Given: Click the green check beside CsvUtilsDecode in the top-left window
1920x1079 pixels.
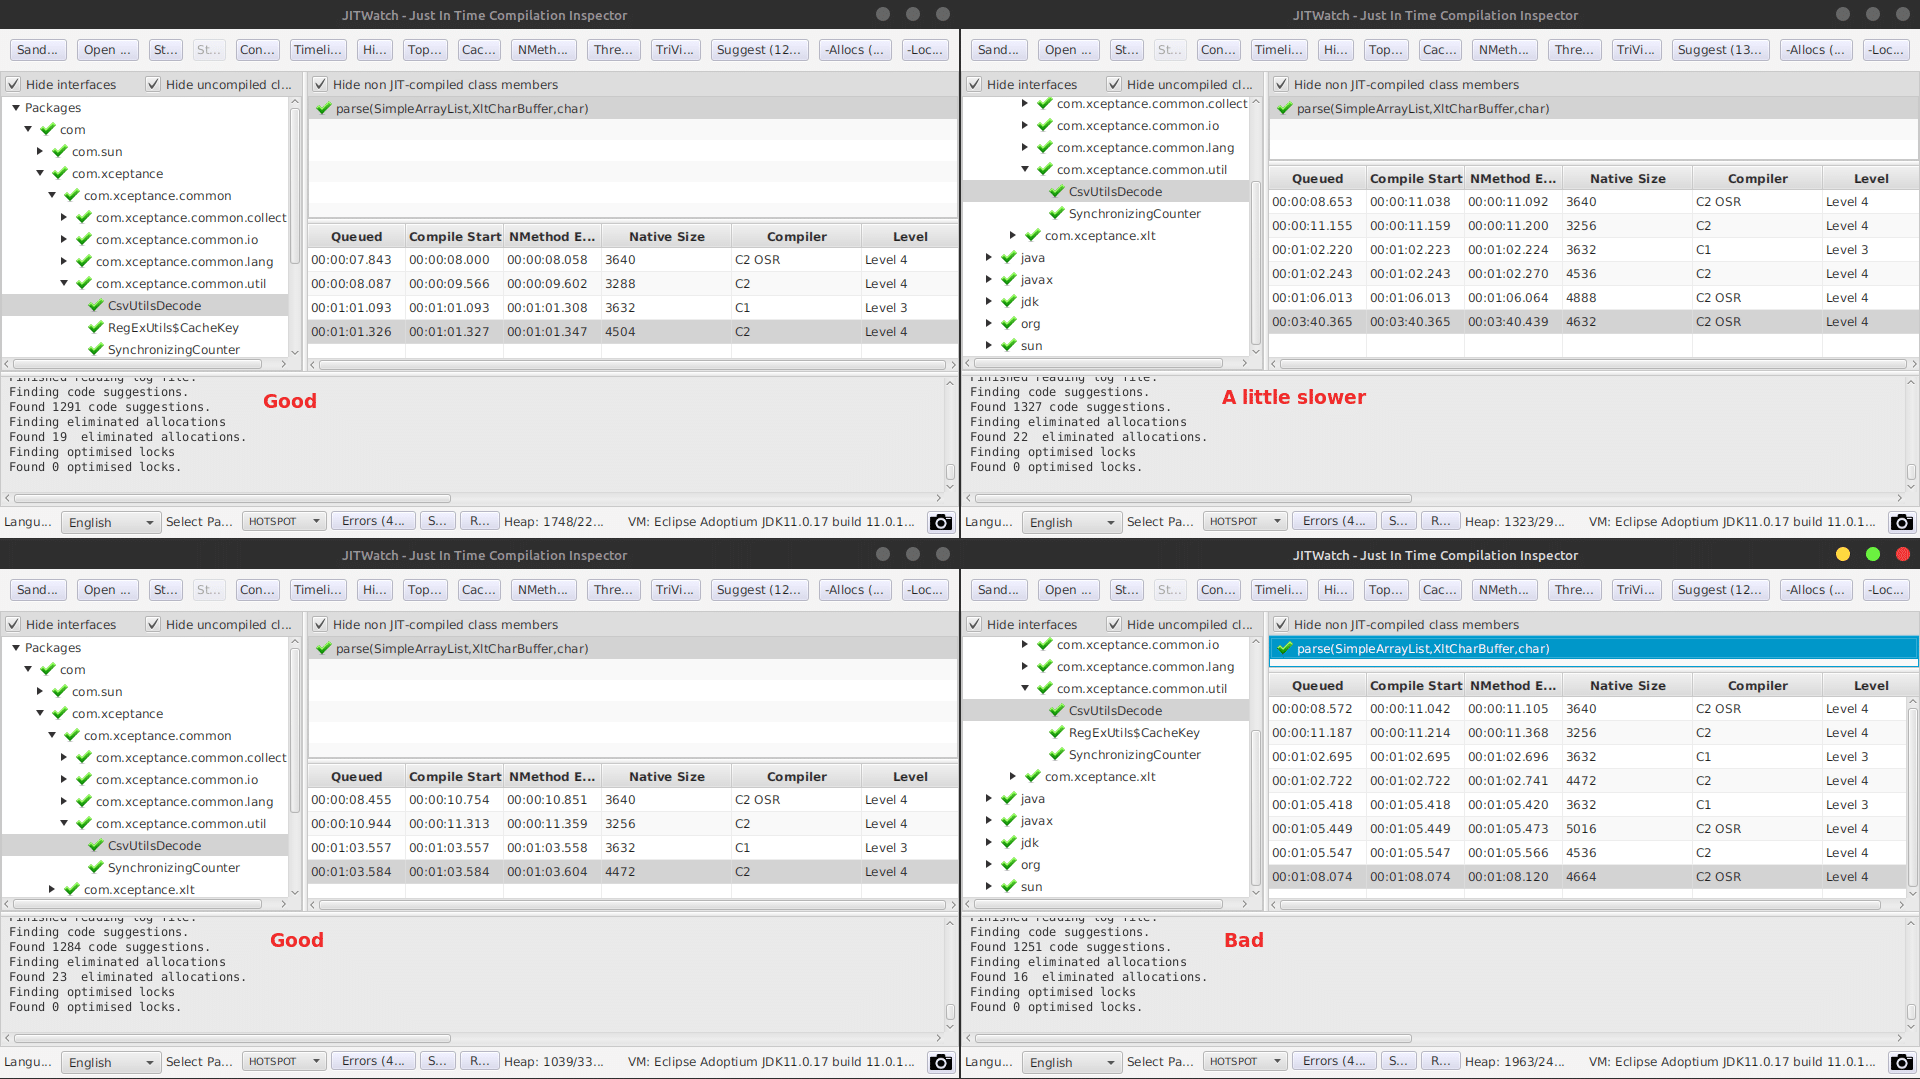Looking at the screenshot, I should tap(96, 306).
